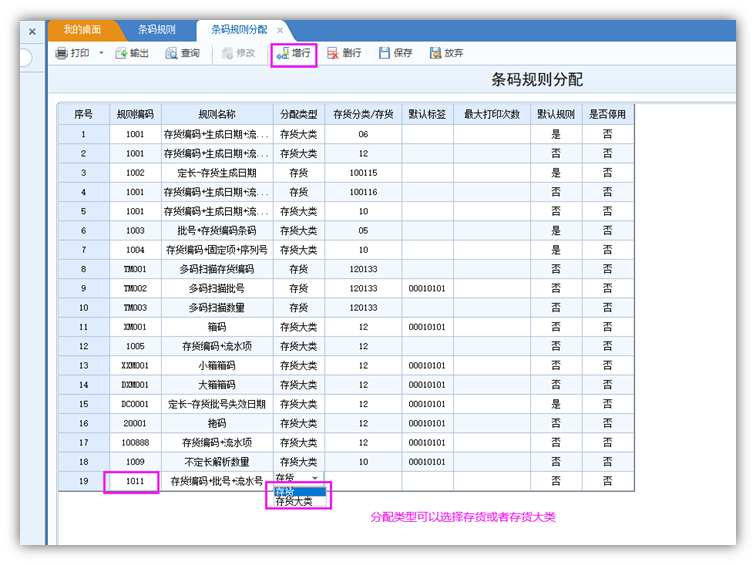Click rule name 大箱箱码
The height and width of the screenshot is (565, 756).
[217, 385]
